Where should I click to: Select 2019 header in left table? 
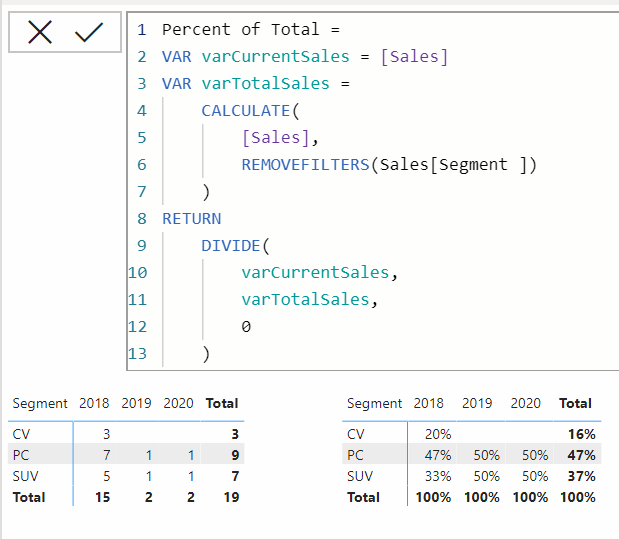(x=136, y=403)
